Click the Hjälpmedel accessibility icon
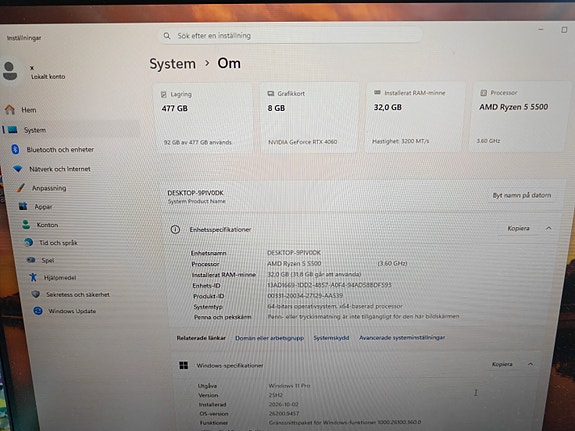 pyautogui.click(x=33, y=277)
